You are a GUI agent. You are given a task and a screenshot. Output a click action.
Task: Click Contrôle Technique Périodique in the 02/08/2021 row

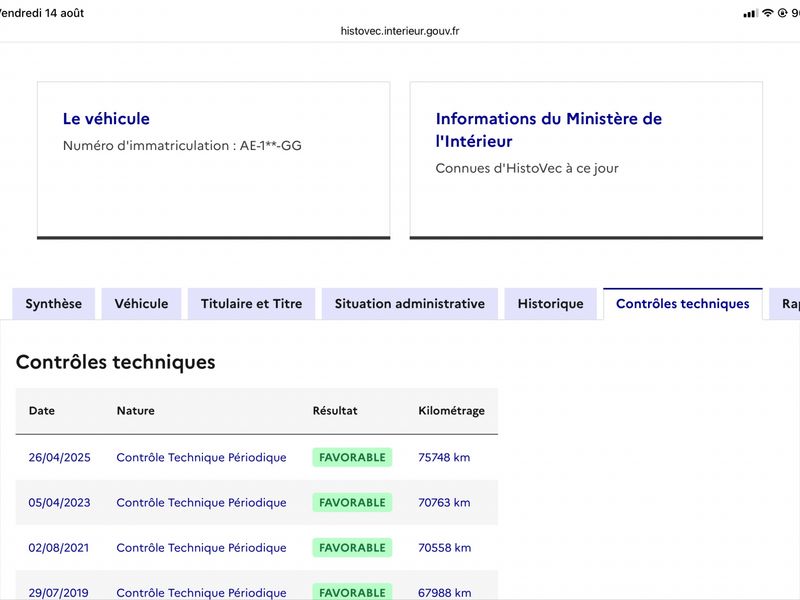point(202,548)
